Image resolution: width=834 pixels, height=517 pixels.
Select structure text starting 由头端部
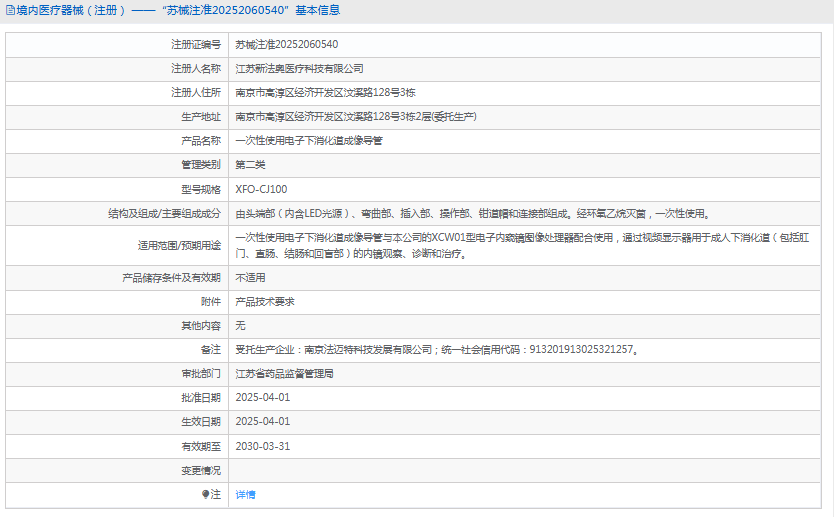click(x=473, y=213)
